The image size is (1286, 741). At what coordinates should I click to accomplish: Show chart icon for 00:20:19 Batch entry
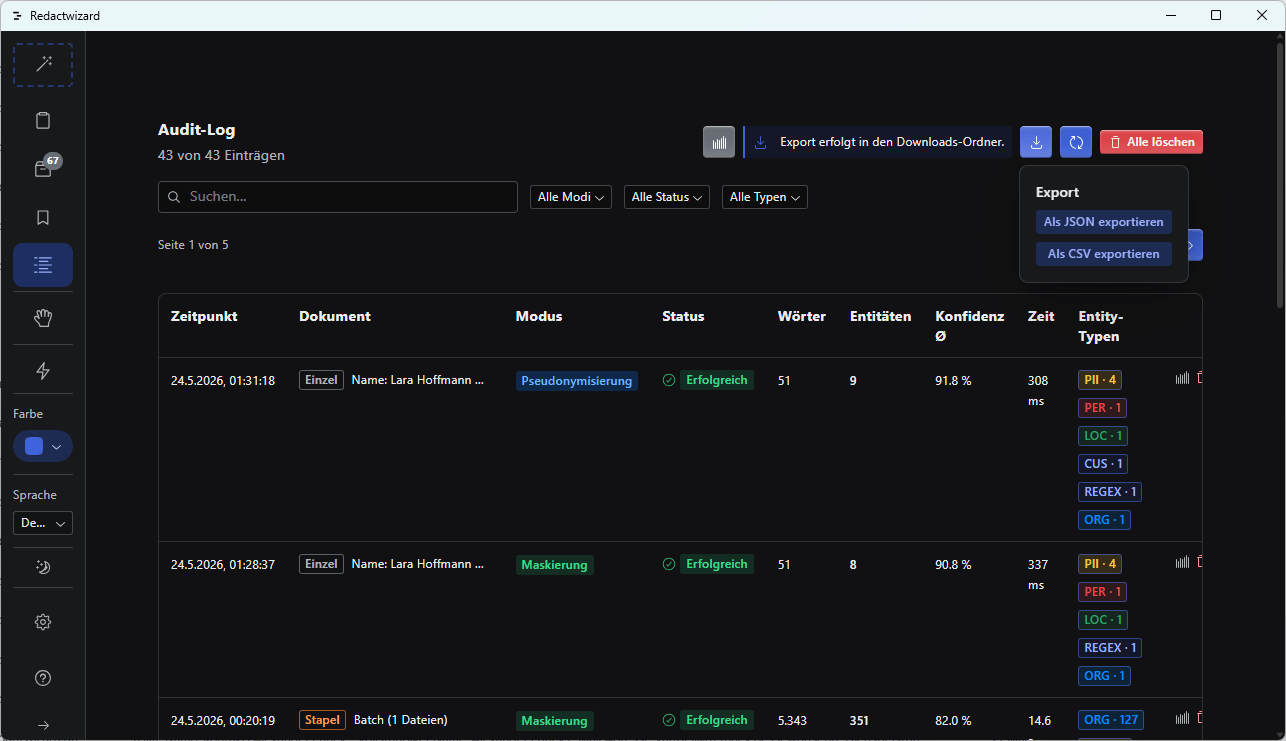click(1183, 718)
